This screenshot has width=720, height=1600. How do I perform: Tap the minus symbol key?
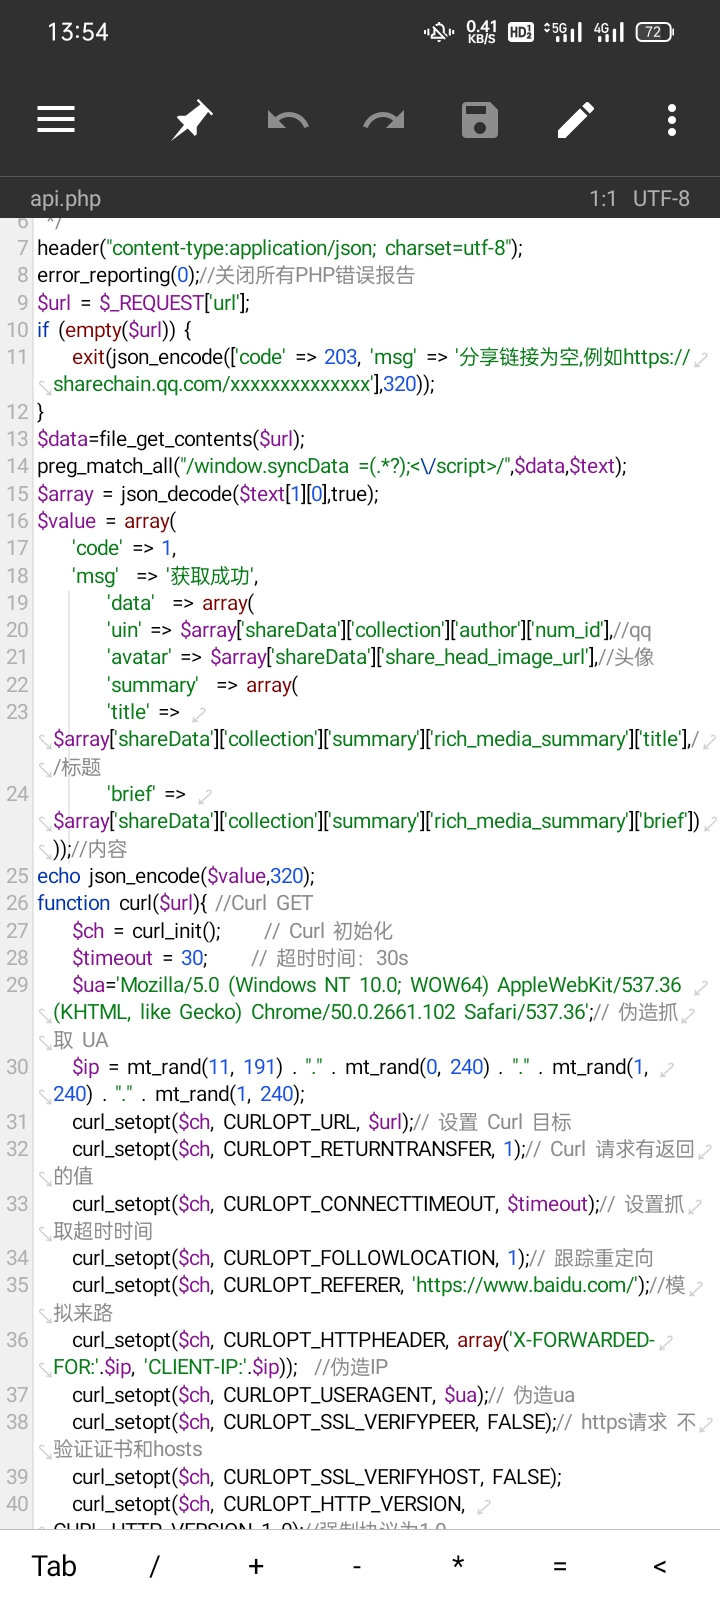click(357, 1566)
